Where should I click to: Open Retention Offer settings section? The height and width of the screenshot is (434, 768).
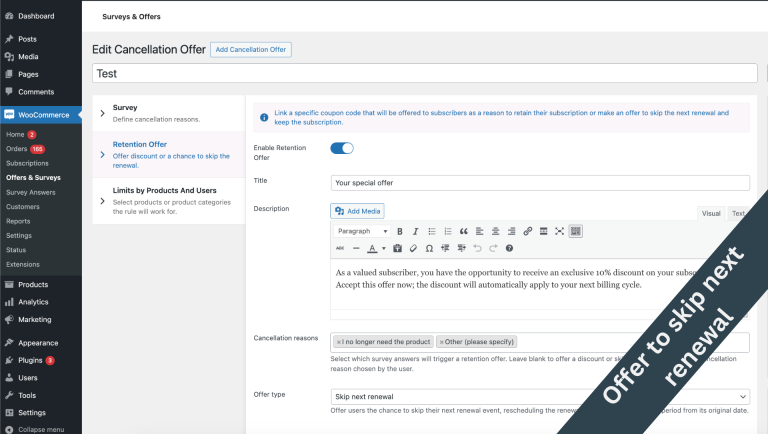tap(168, 154)
